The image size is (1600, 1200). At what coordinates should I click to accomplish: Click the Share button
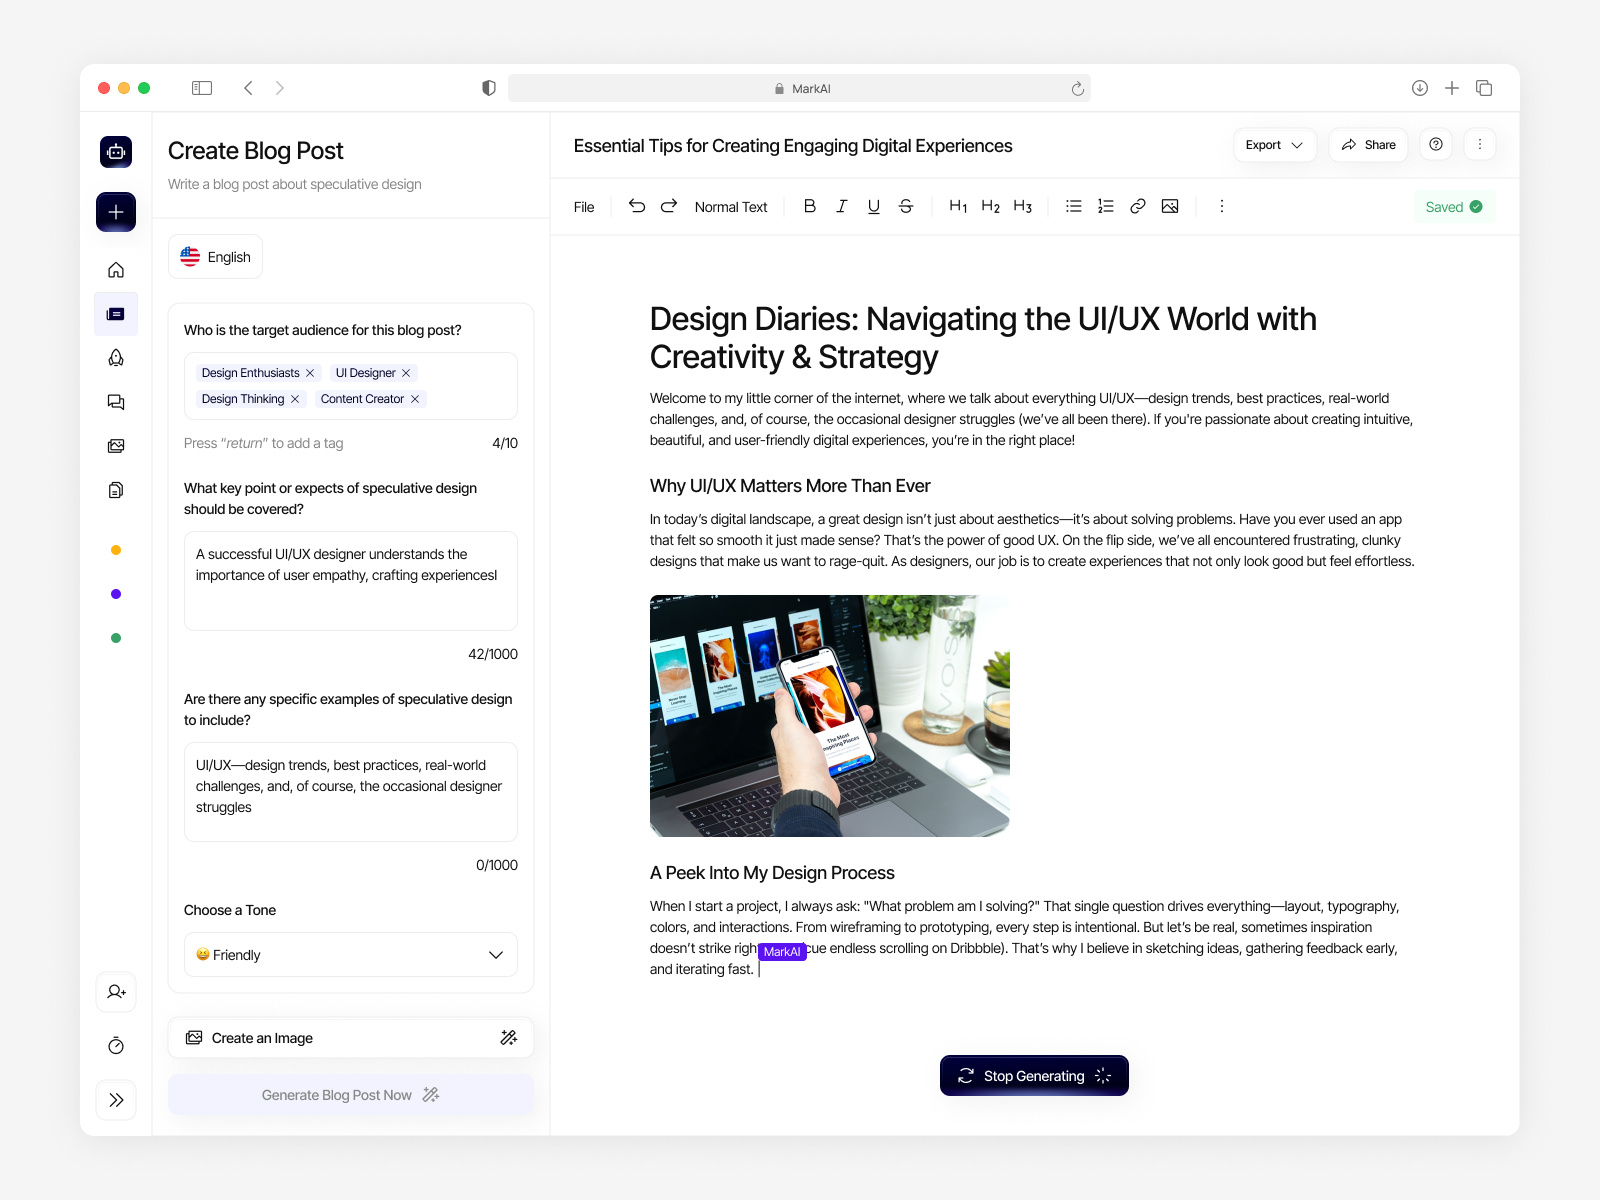tap(1368, 145)
